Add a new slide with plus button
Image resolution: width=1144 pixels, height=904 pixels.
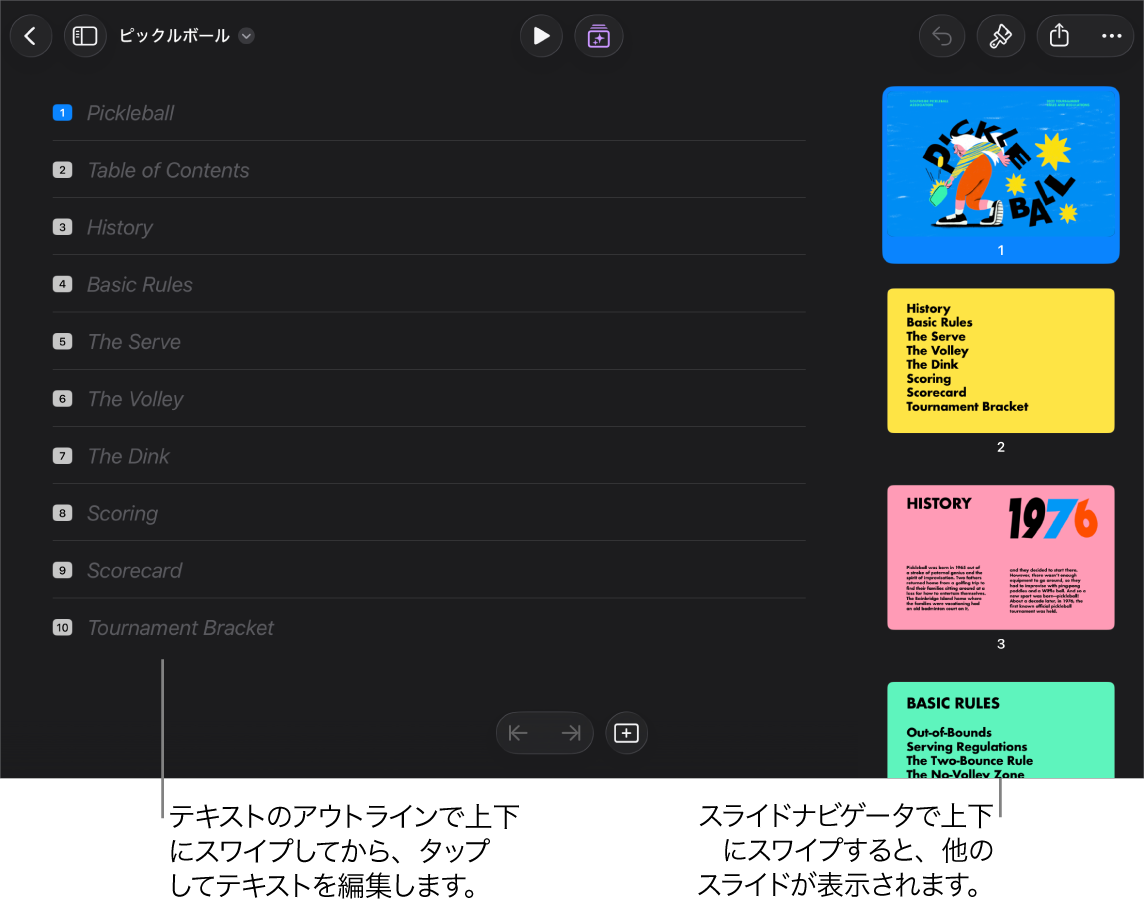coord(626,733)
